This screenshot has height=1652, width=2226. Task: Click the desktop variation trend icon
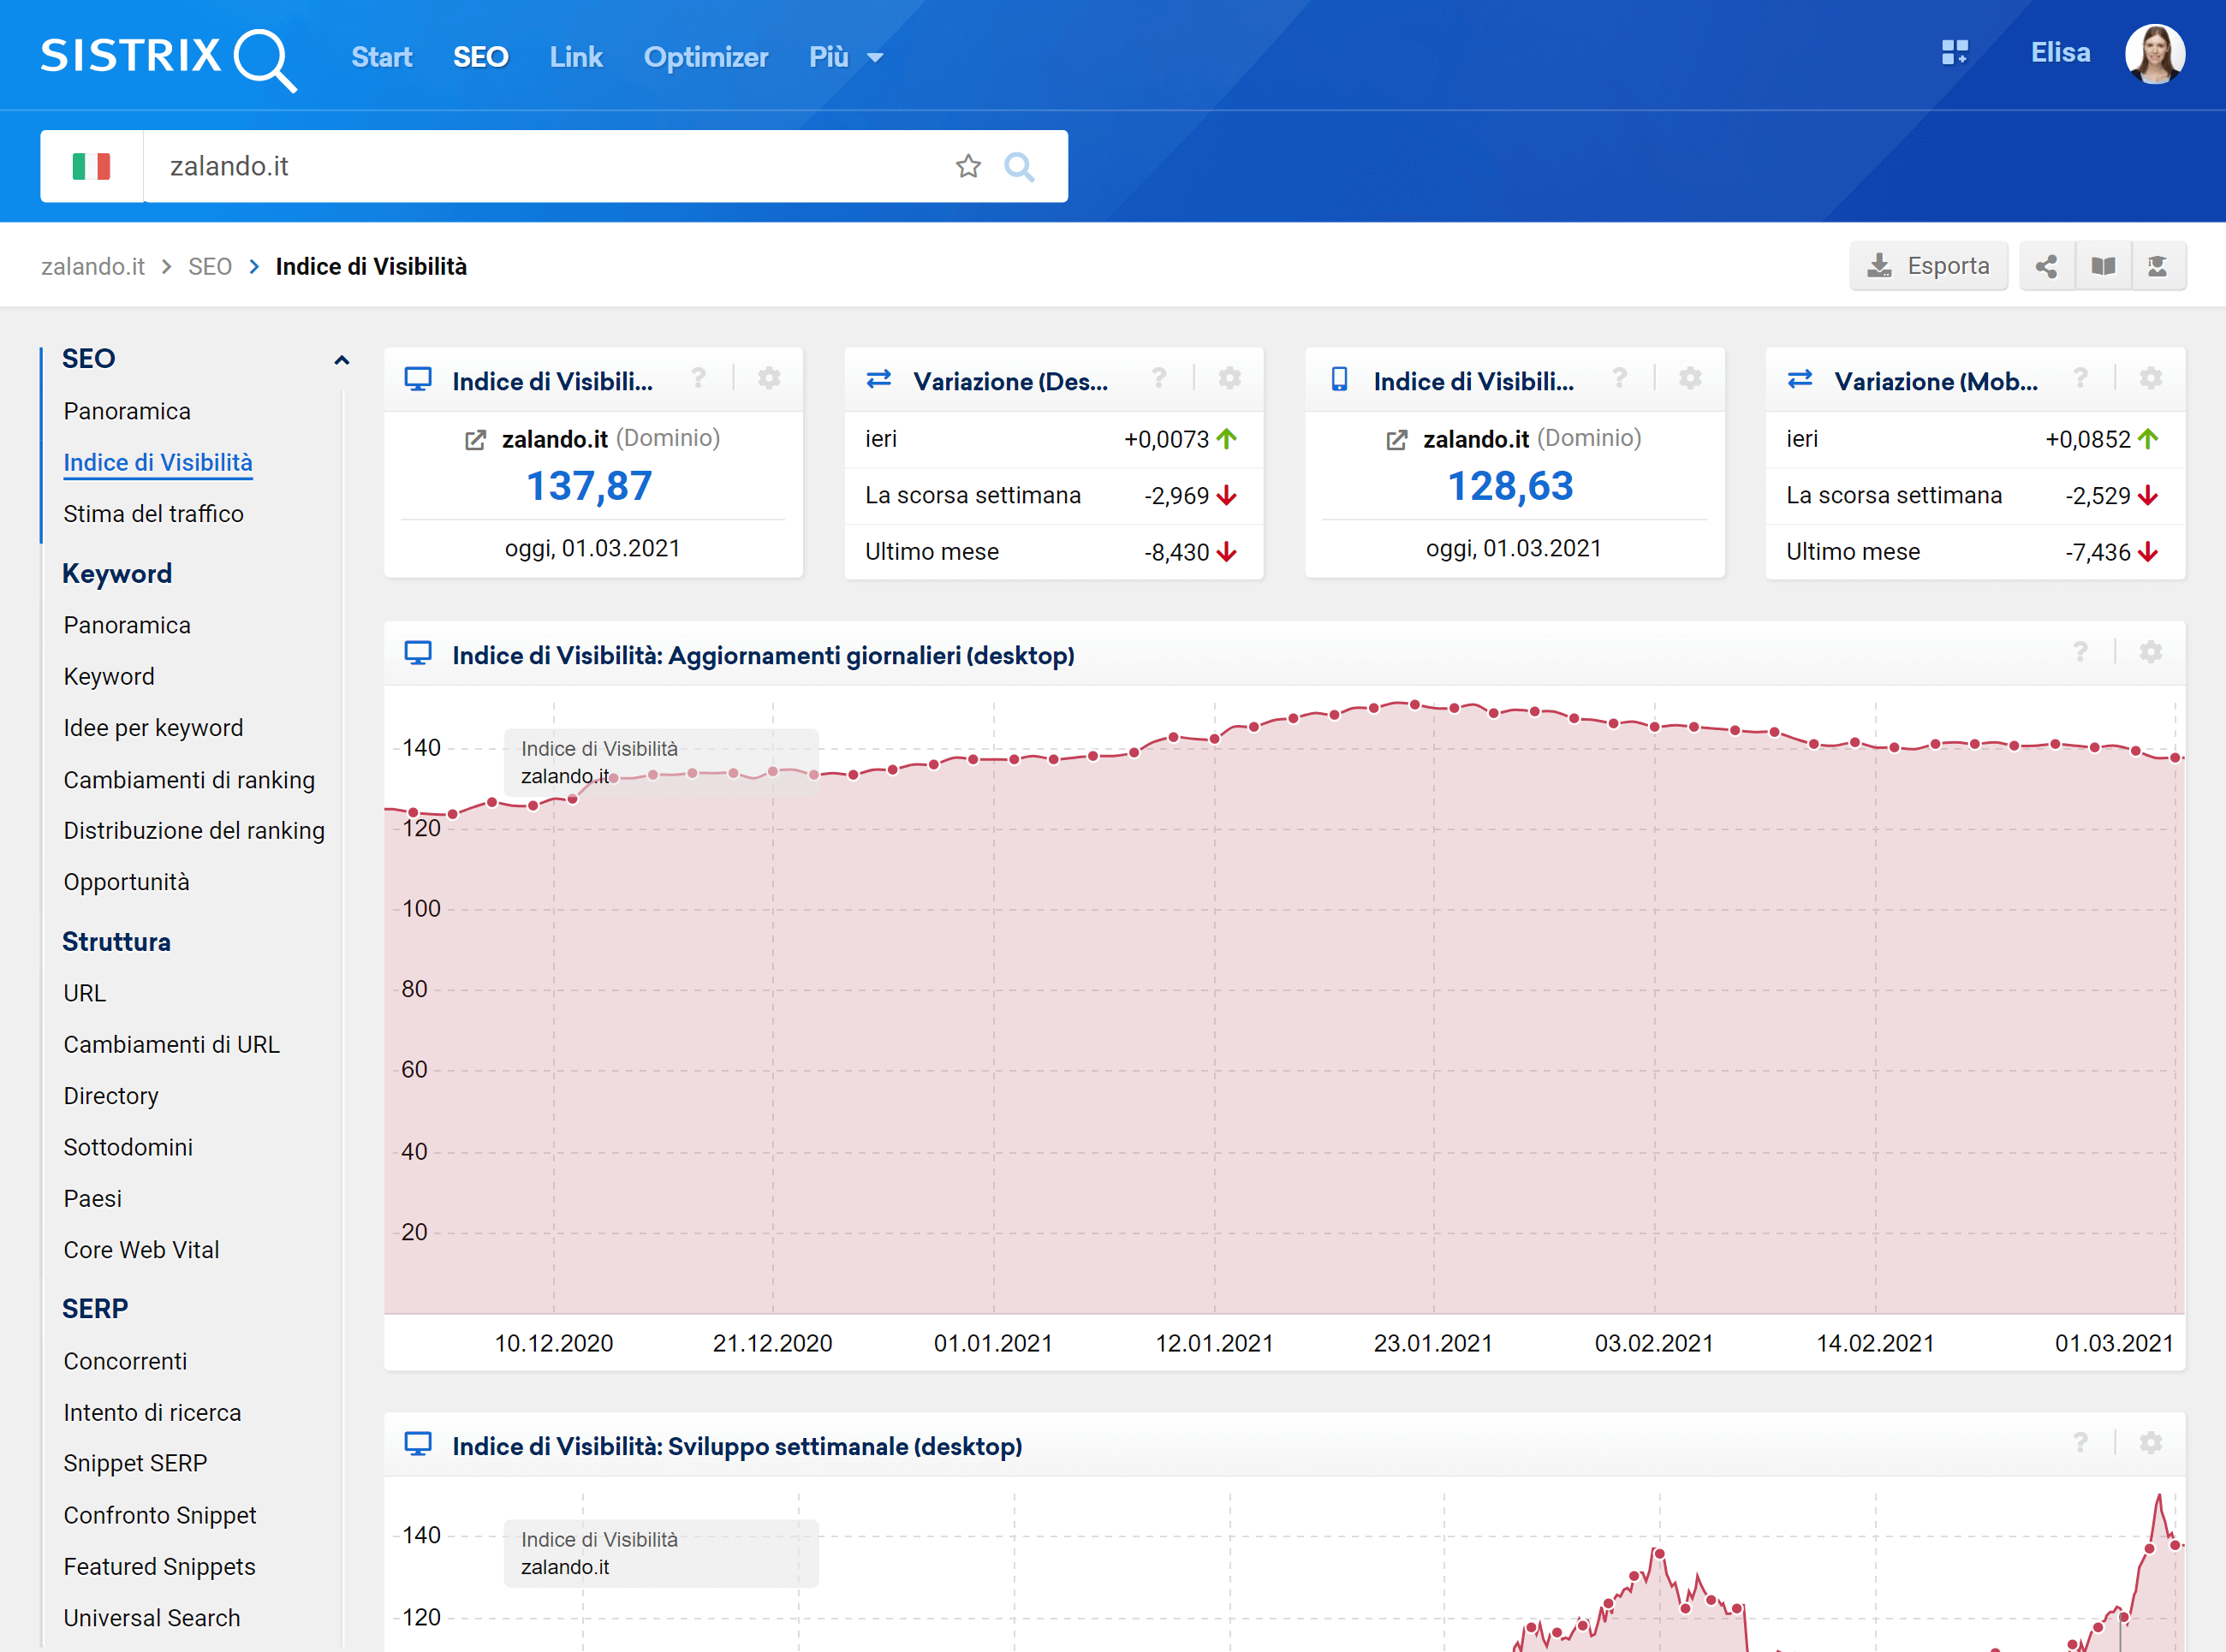coord(879,382)
